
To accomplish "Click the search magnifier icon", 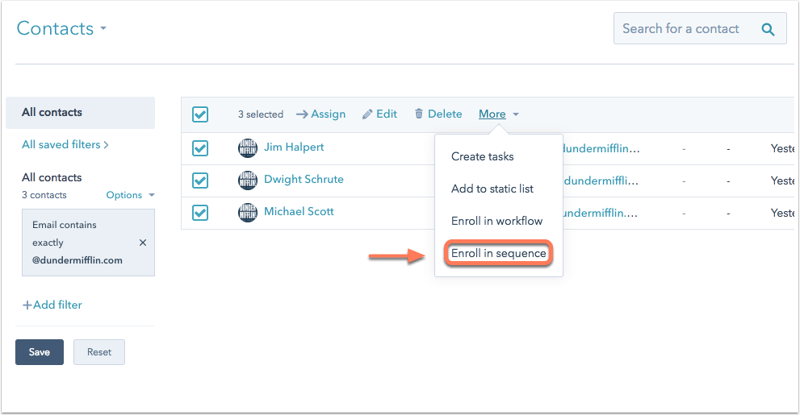I will [768, 29].
